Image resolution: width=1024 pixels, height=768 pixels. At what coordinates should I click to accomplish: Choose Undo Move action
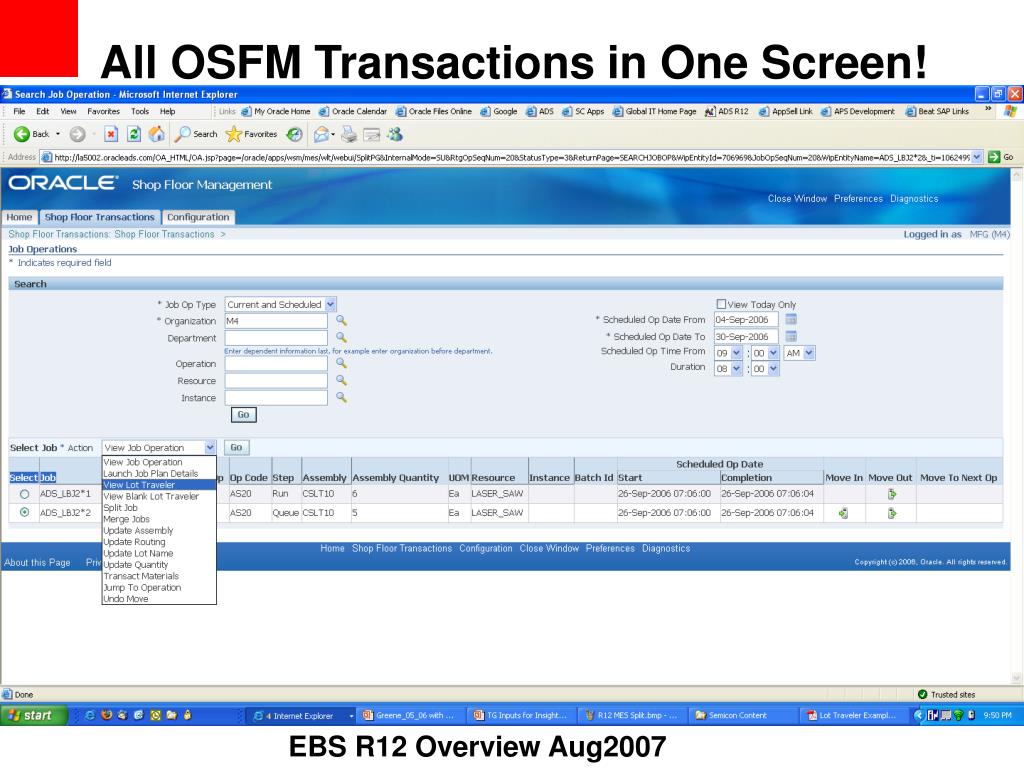159,599
